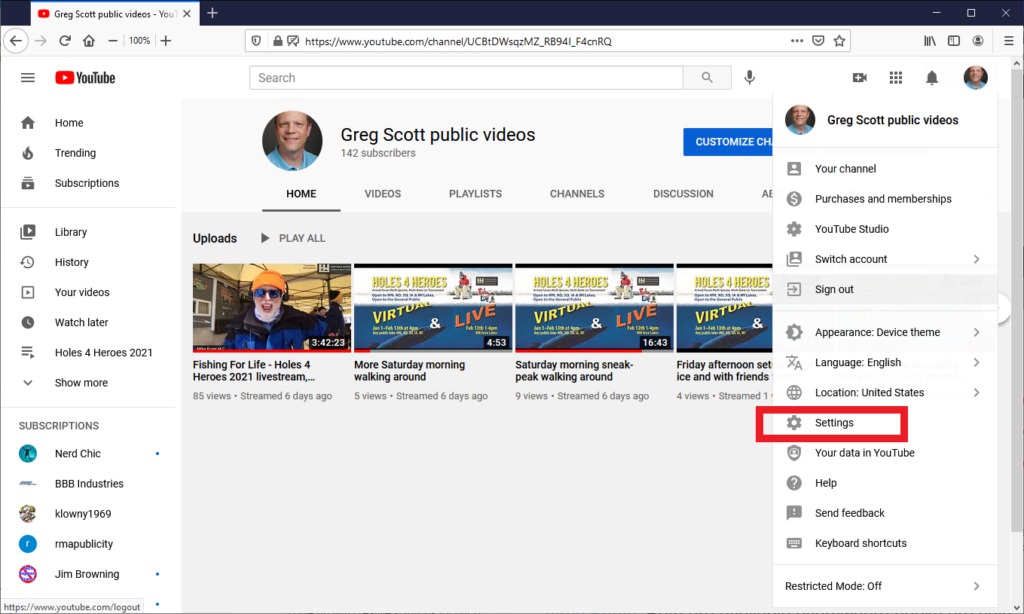Open Help from the account menu
The image size is (1024, 614).
point(885,483)
